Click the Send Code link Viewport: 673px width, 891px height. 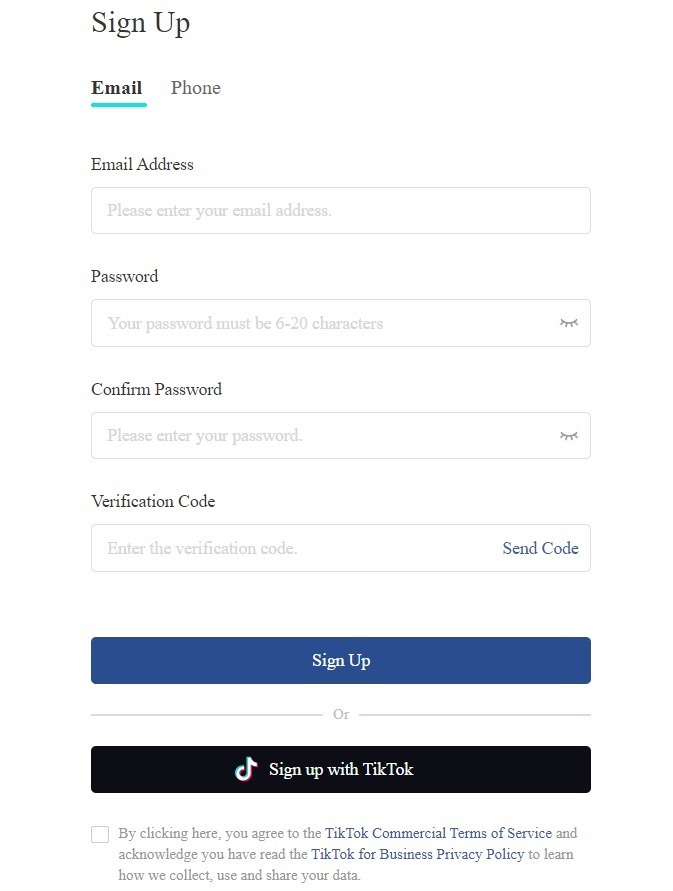pos(540,548)
